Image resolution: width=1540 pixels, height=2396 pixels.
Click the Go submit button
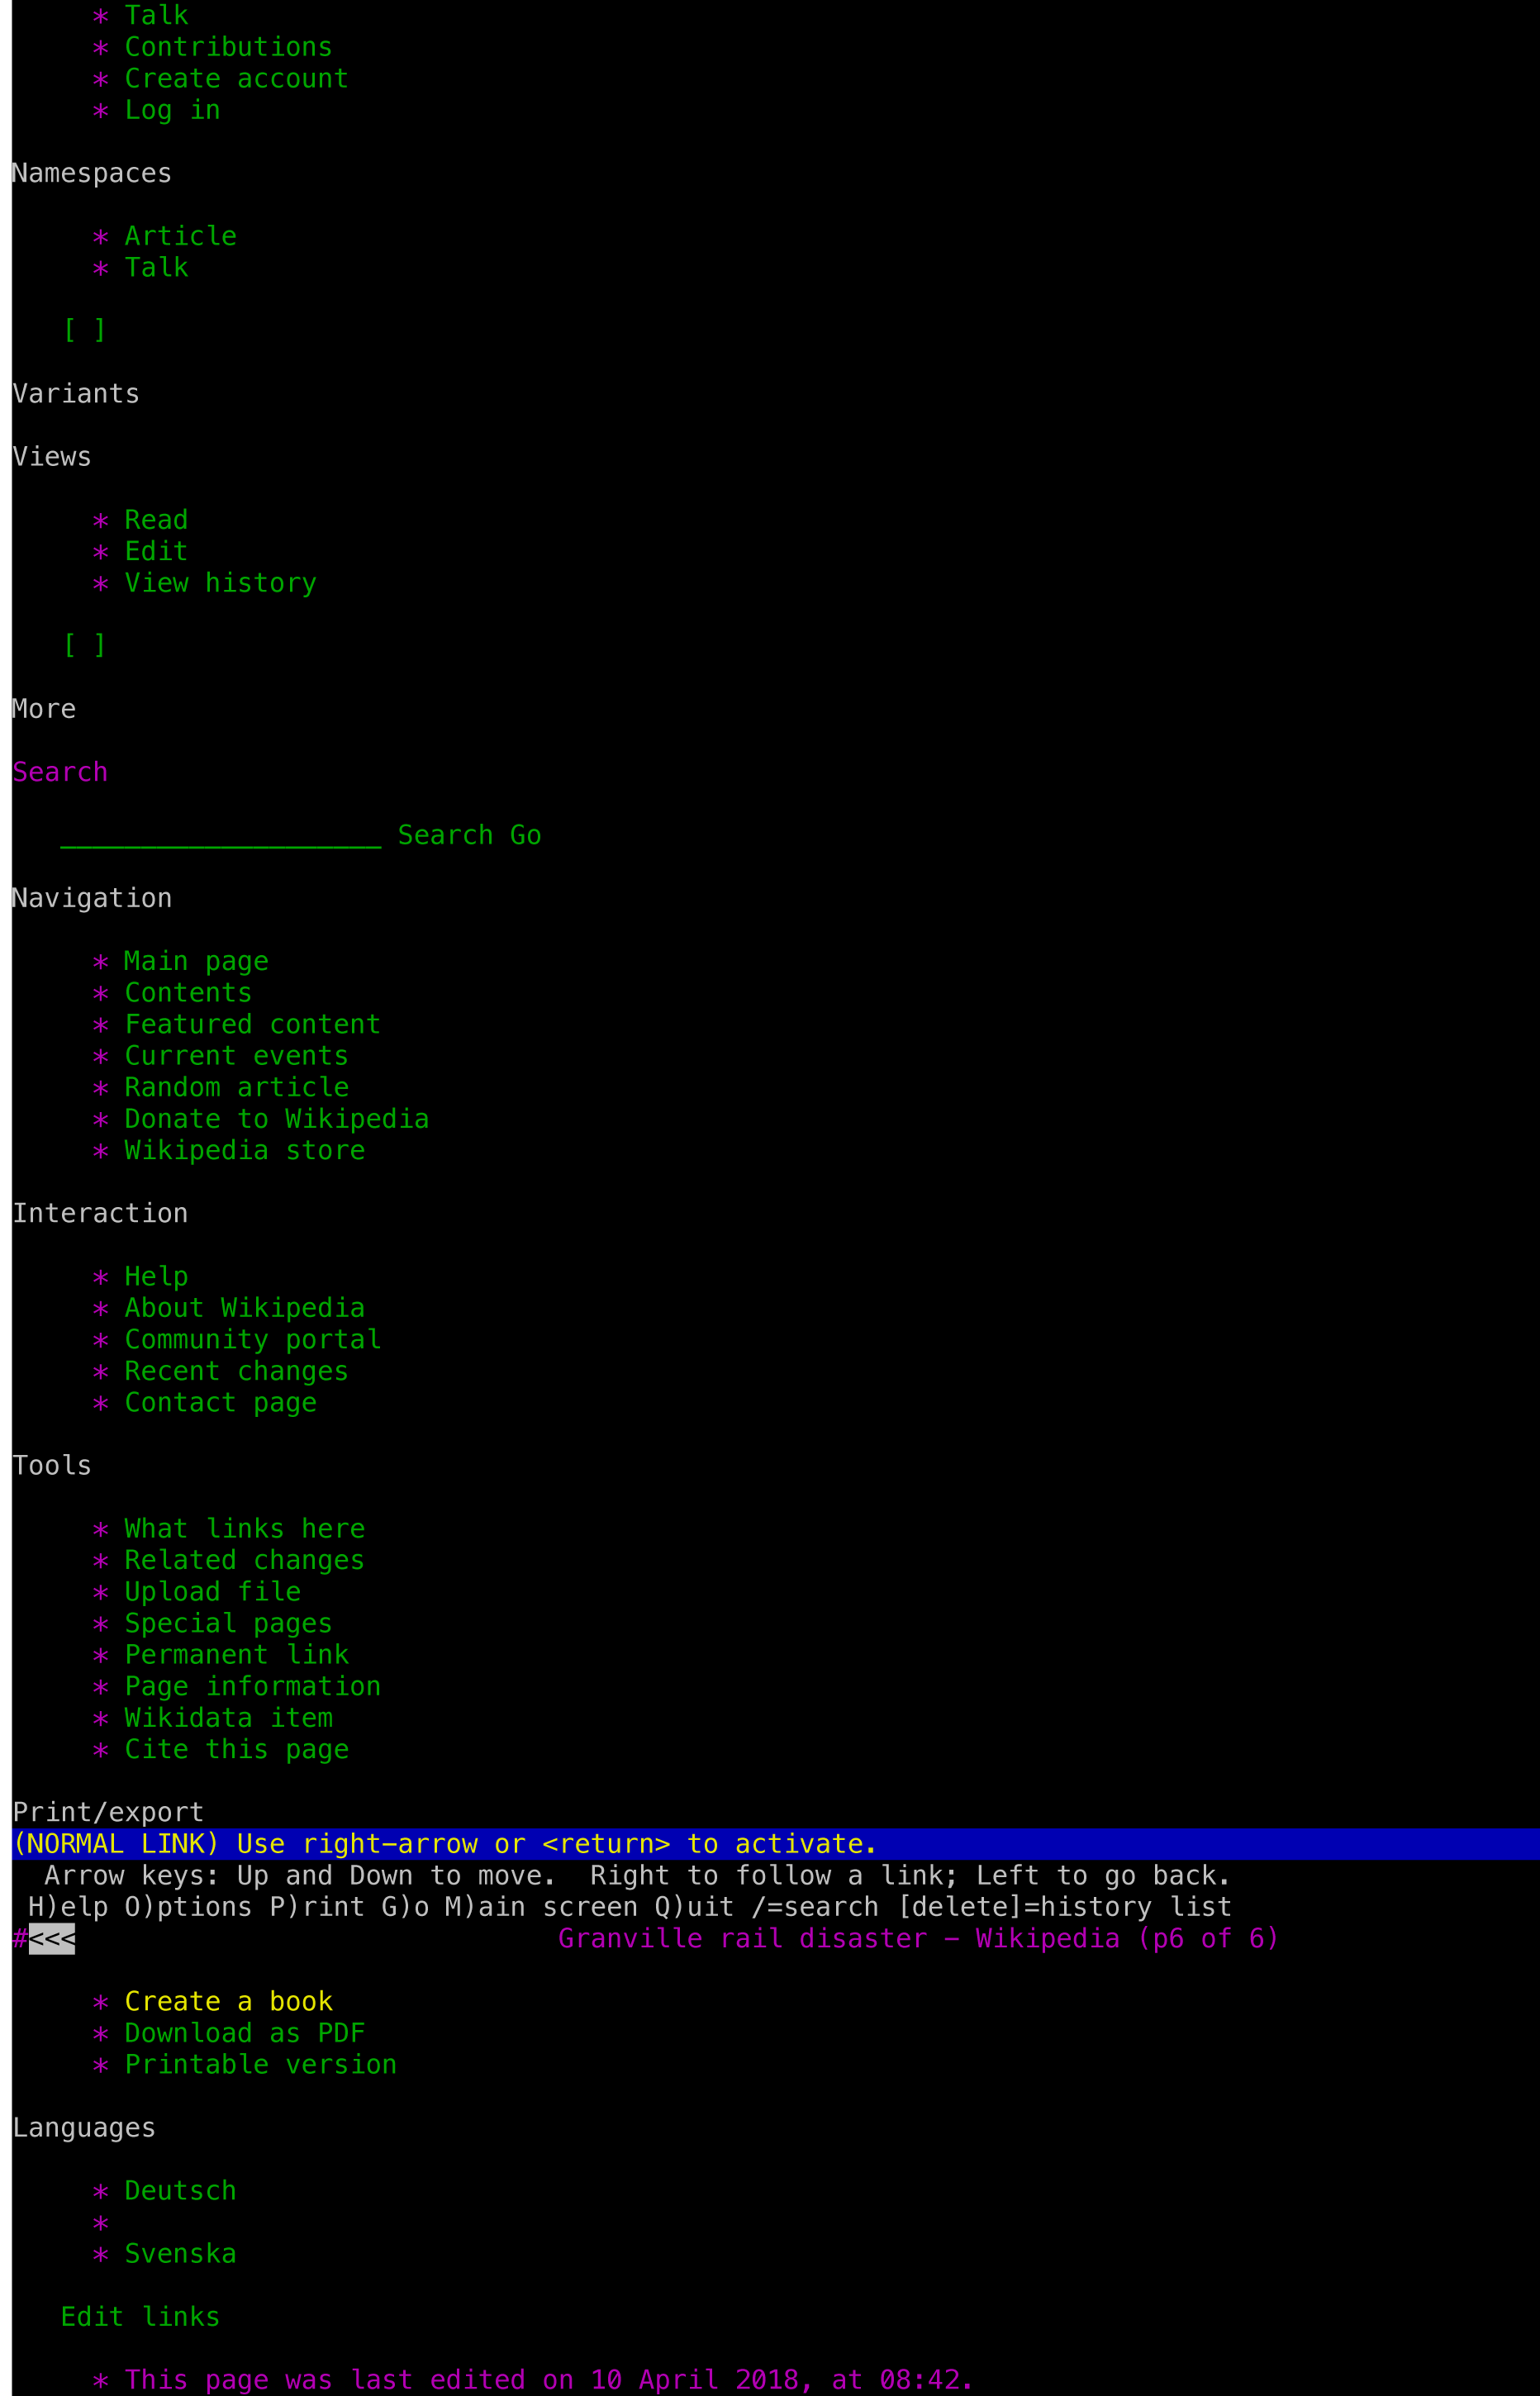point(526,835)
